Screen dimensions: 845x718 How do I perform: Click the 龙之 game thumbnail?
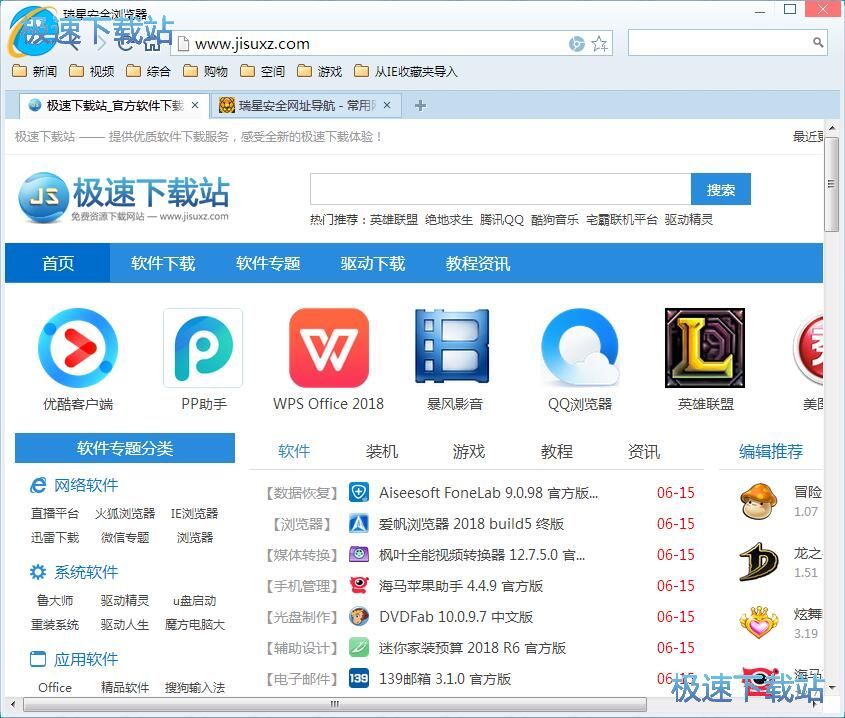click(759, 562)
